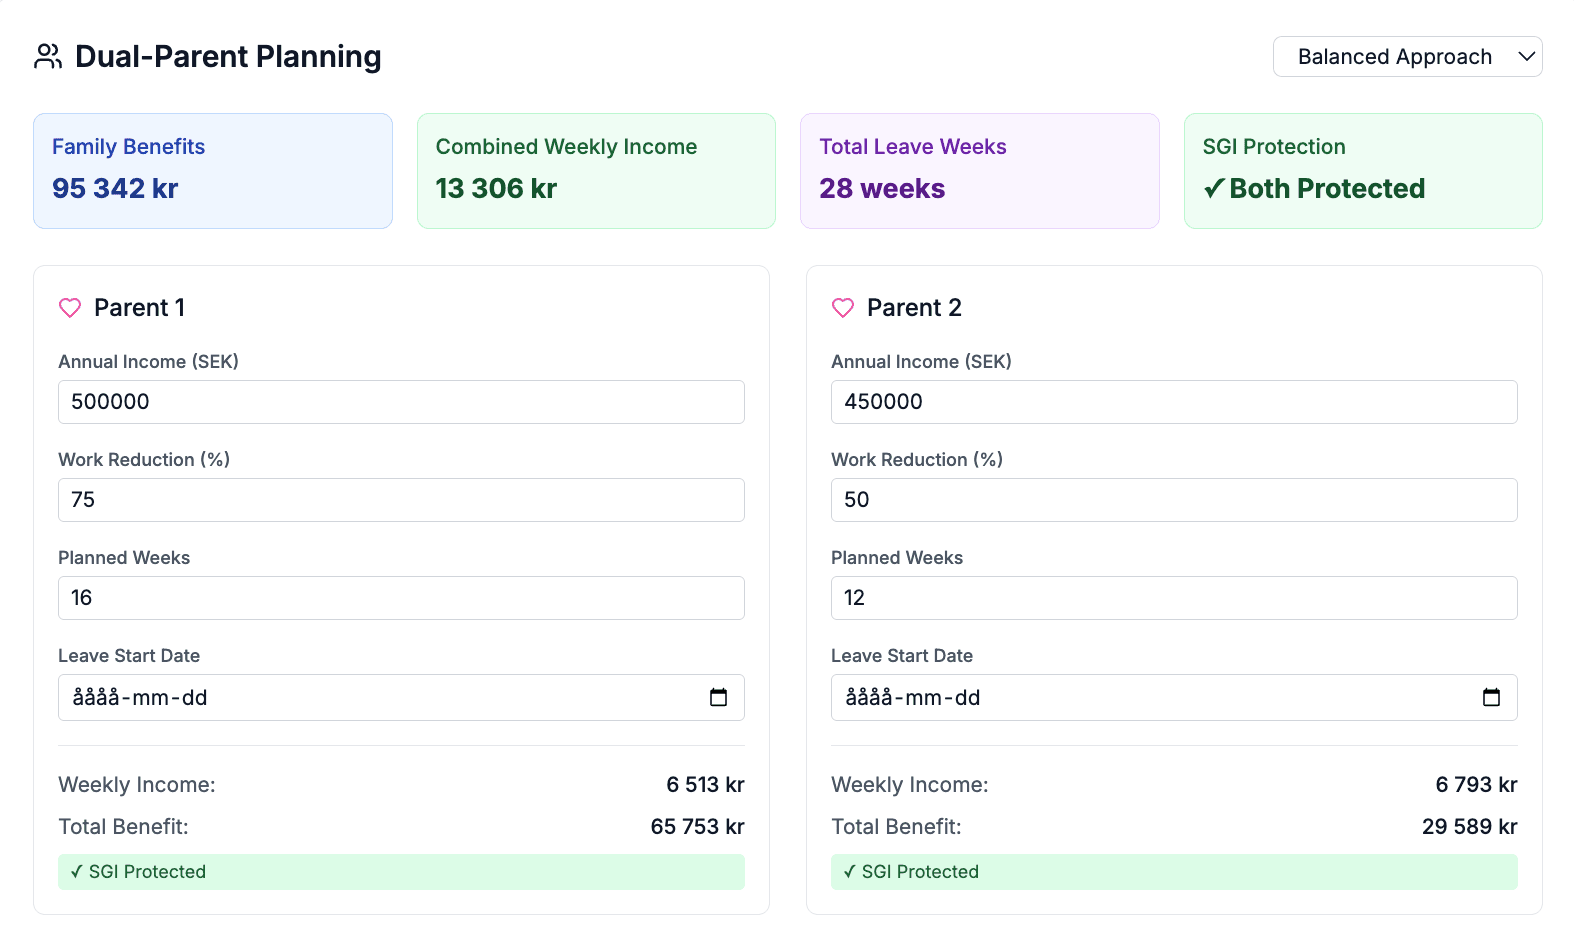Click the Family Benefits summary card
The width and height of the screenshot is (1574, 940).
coord(213,171)
